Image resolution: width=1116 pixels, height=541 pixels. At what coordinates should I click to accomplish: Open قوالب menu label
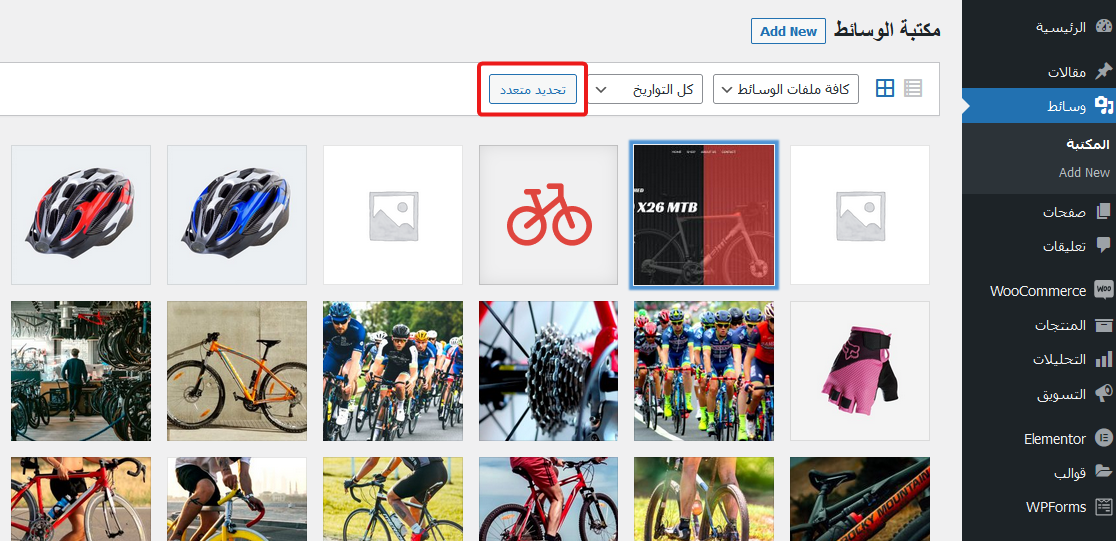pos(1070,473)
